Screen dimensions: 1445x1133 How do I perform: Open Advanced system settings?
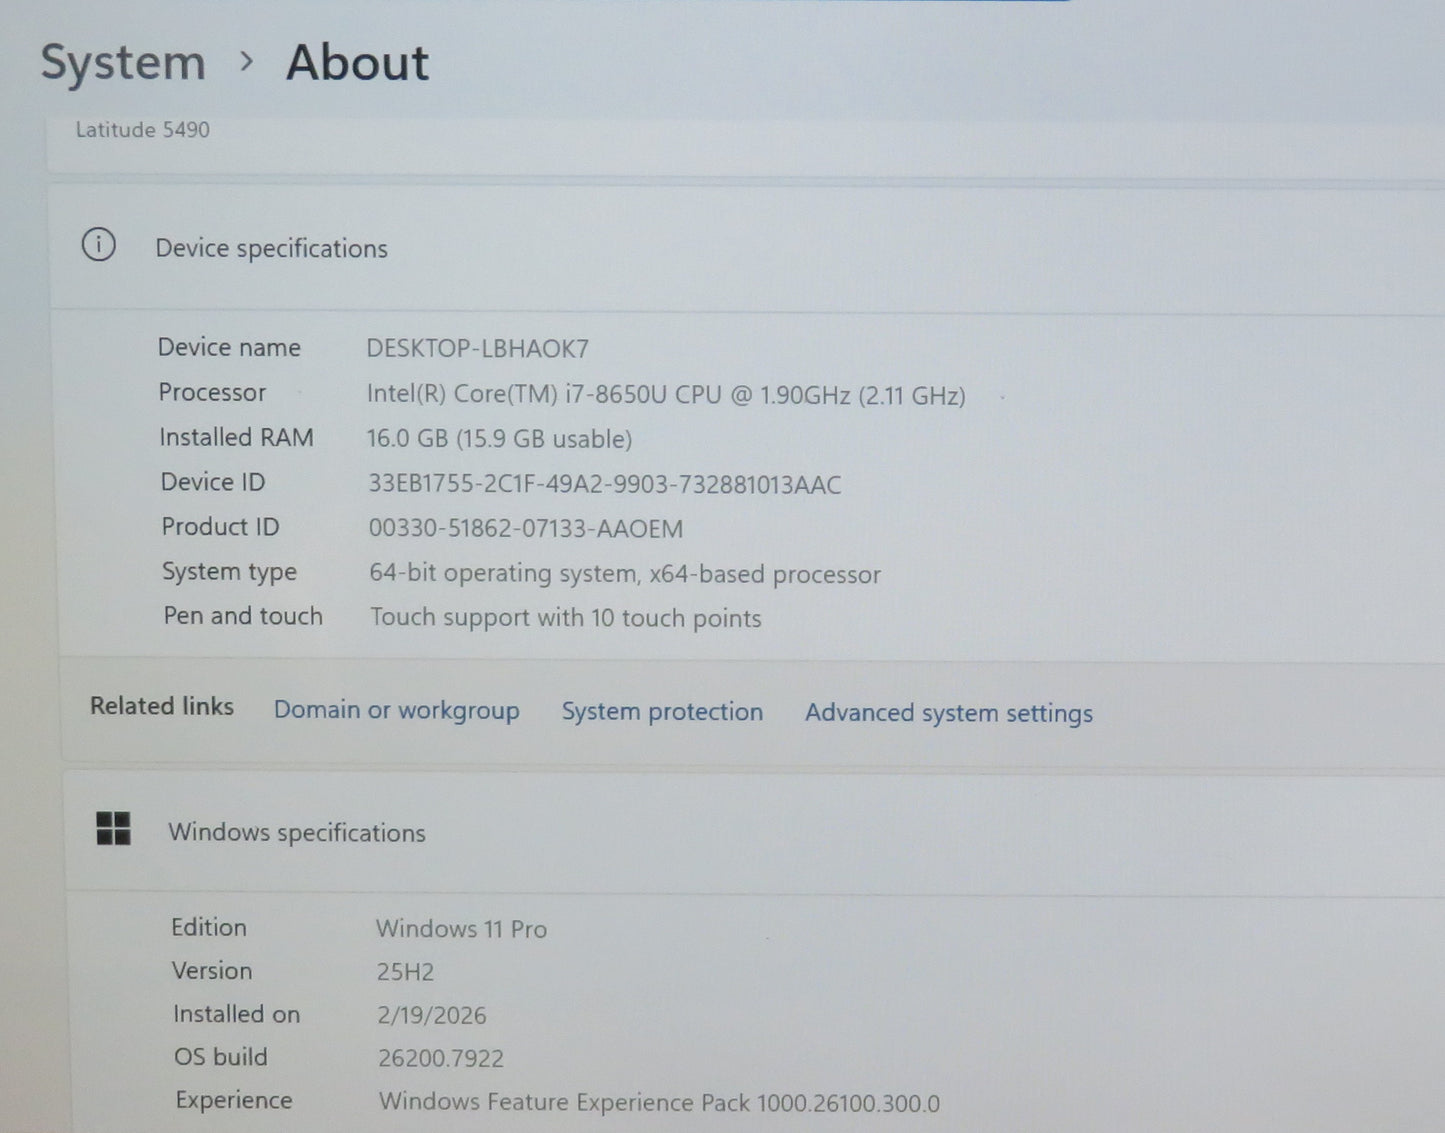(x=947, y=713)
